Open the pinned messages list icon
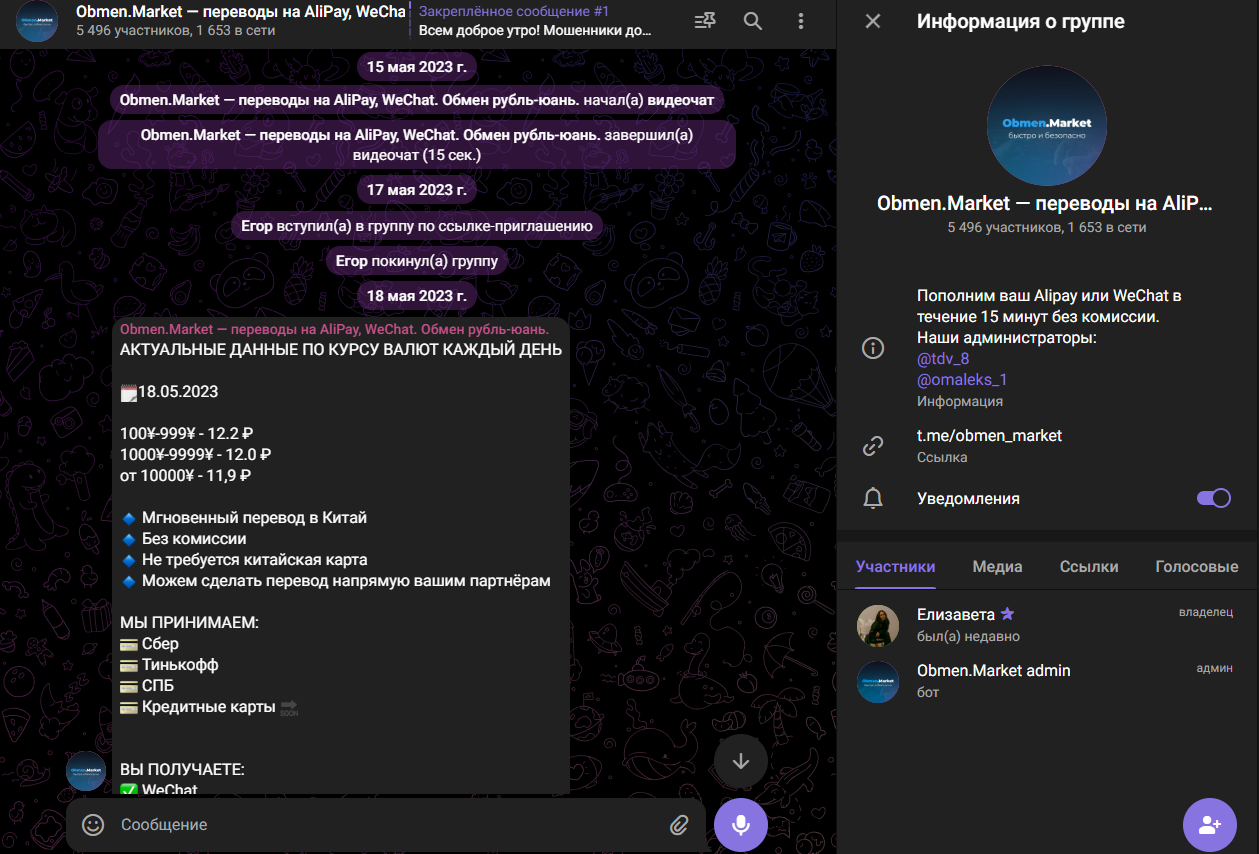Image resolution: width=1259 pixels, height=854 pixels. pos(704,21)
